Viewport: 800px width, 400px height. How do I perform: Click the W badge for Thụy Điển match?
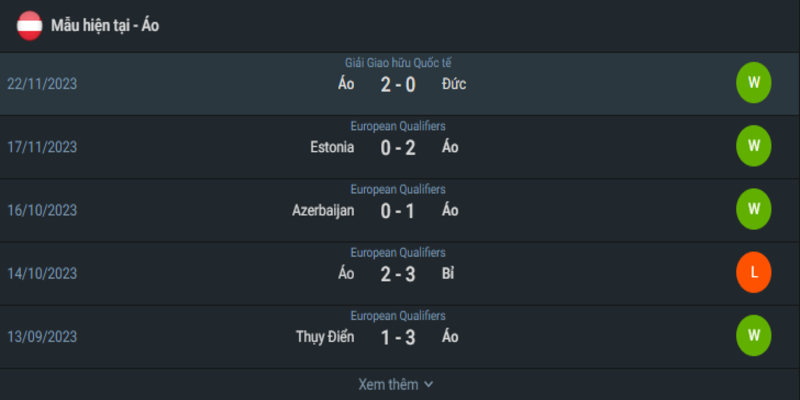(754, 336)
